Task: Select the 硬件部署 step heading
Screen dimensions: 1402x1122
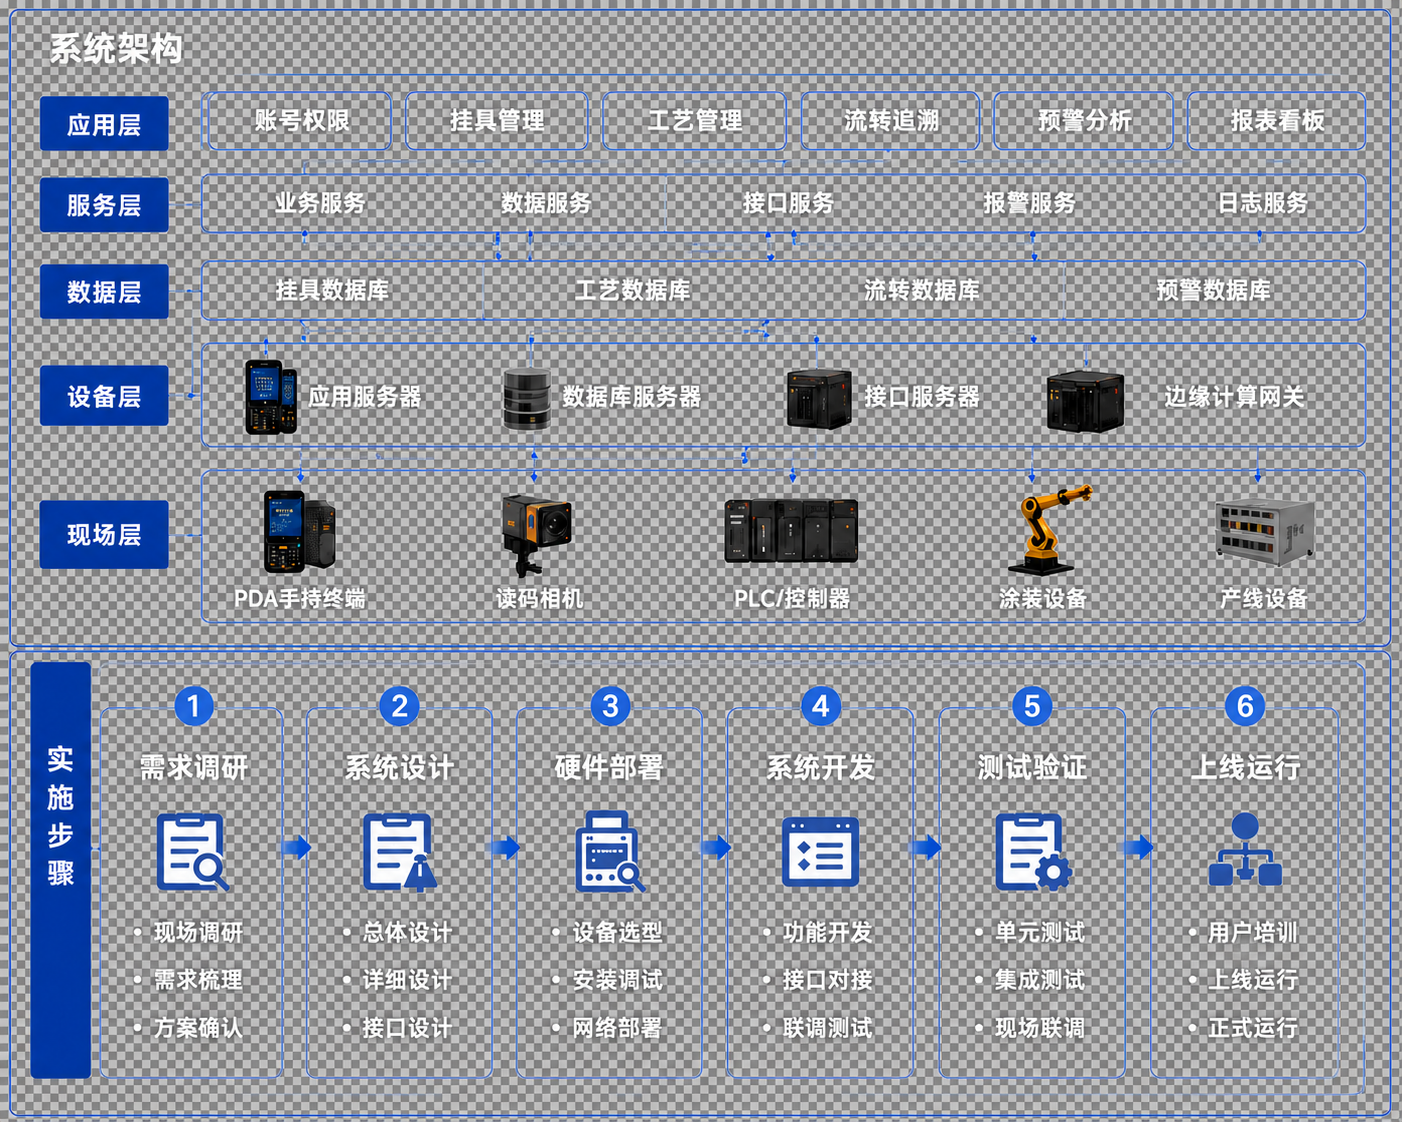Action: point(609,768)
